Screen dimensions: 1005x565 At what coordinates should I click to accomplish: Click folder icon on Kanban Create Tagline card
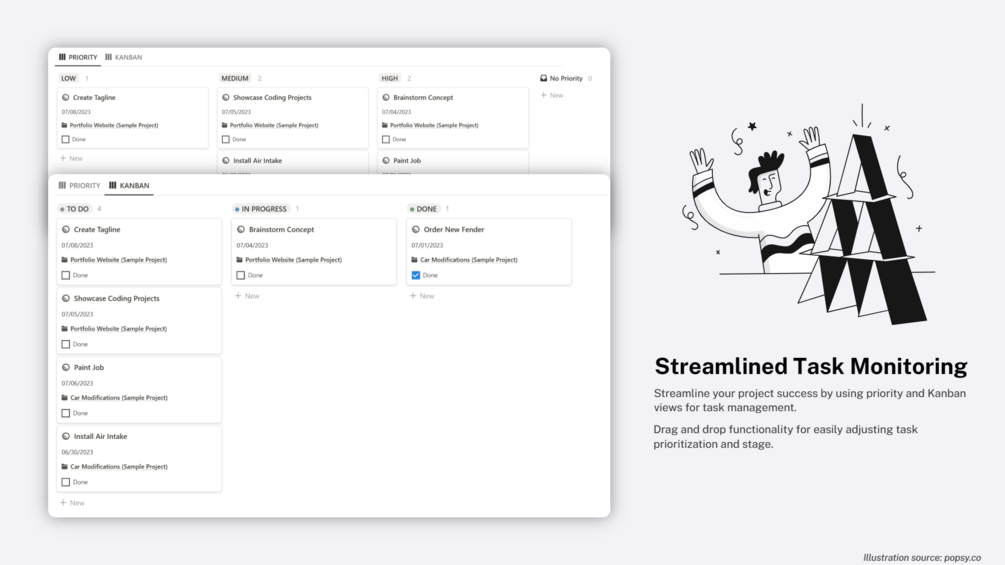[x=65, y=259]
